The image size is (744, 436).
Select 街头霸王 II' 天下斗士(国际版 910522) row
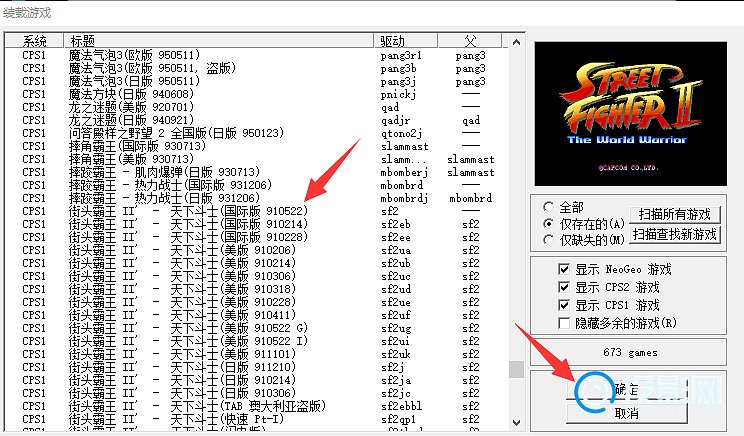pyautogui.click(x=256, y=211)
